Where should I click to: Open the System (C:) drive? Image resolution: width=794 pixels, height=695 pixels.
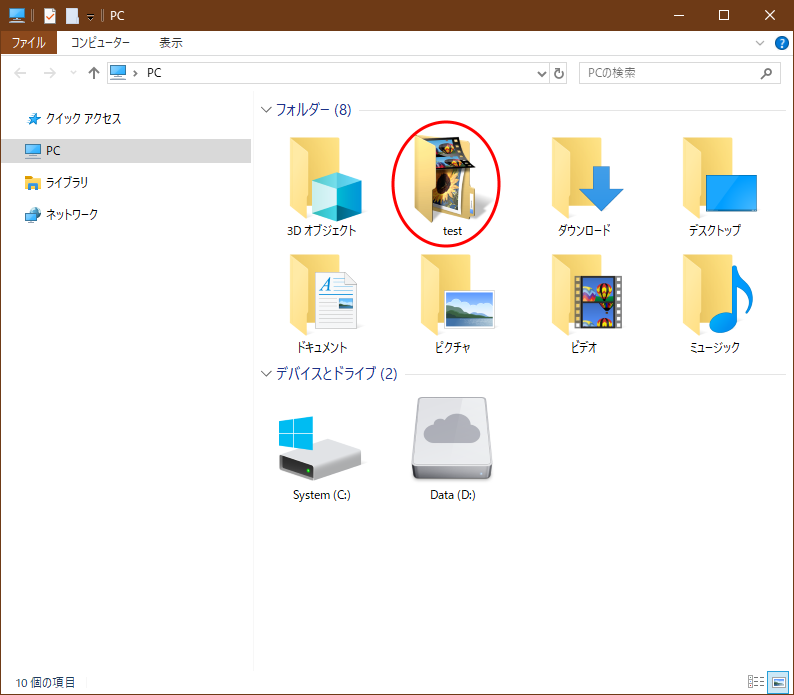coord(321,448)
